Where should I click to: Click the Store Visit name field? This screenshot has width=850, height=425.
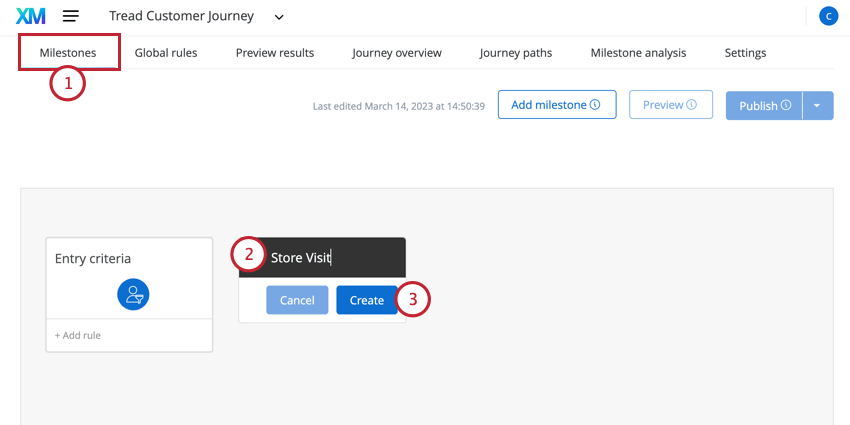pos(330,257)
